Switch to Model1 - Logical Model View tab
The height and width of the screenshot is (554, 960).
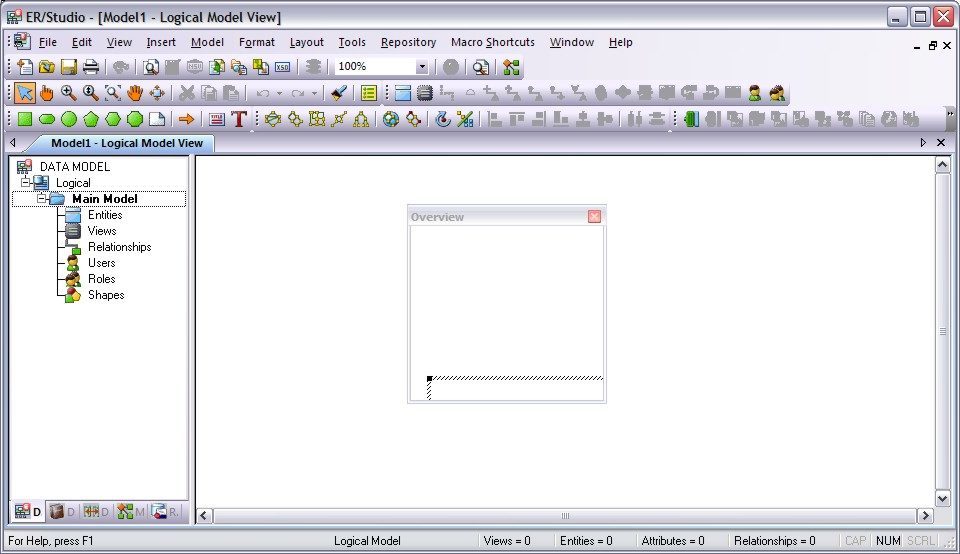126,143
